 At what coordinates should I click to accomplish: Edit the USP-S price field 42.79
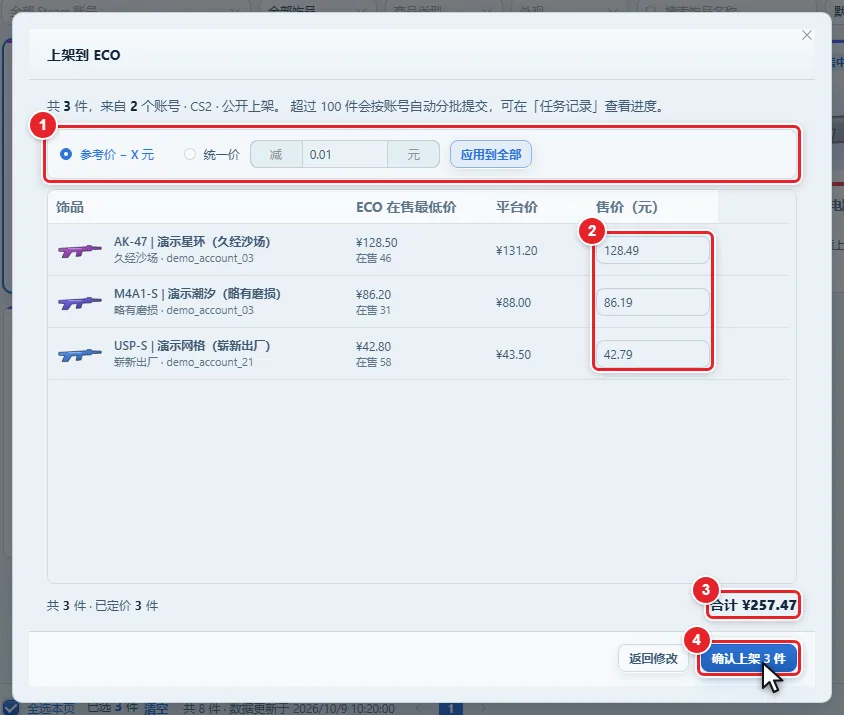(652, 354)
